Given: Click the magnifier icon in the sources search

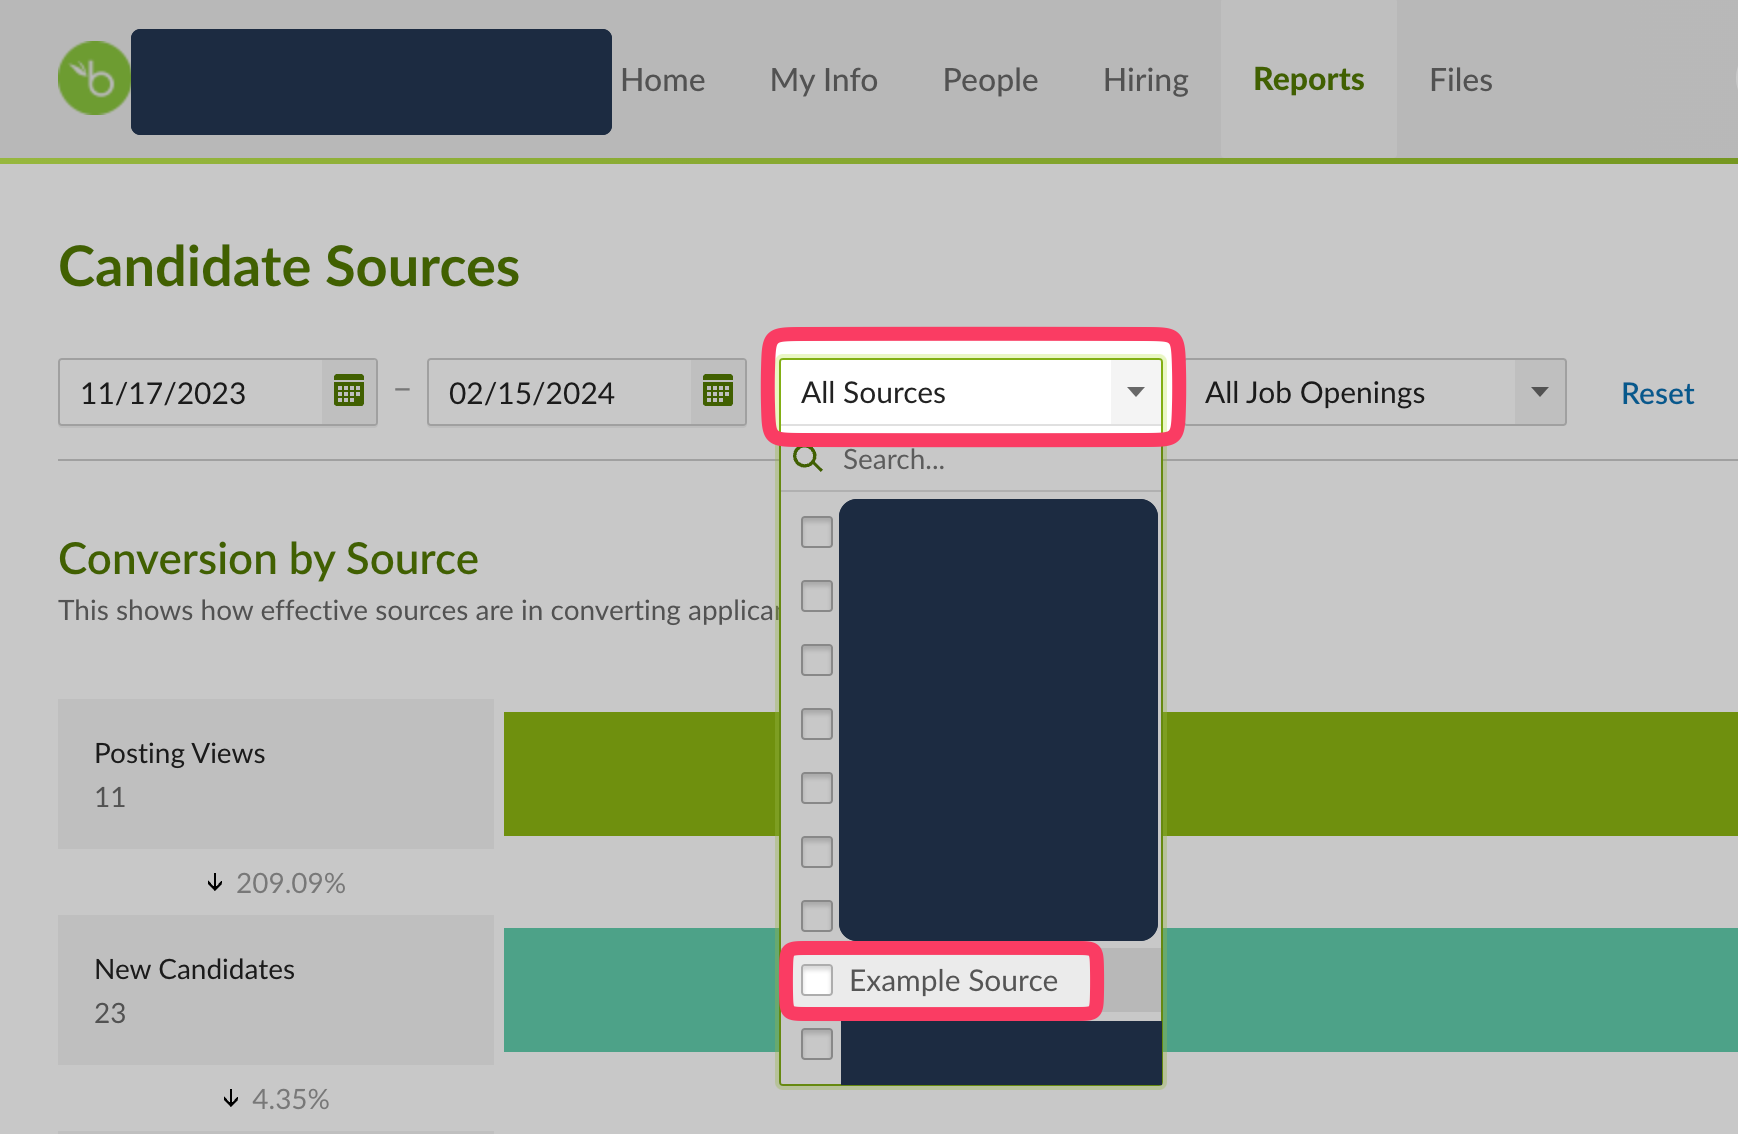Looking at the screenshot, I should coord(807,459).
